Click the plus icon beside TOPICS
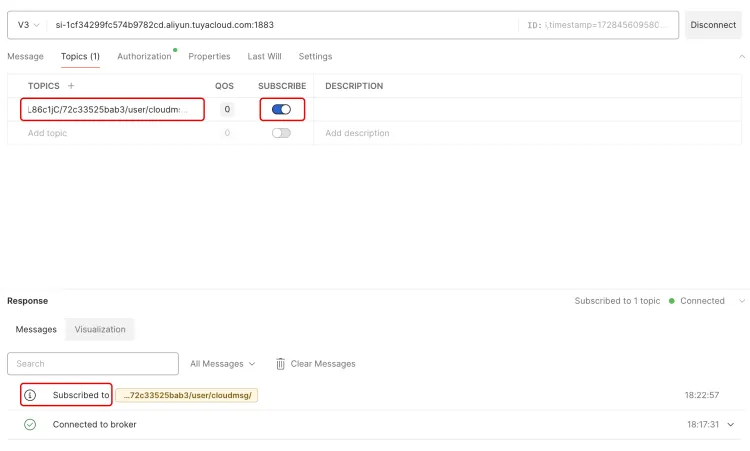The image size is (750, 451). 71,86
